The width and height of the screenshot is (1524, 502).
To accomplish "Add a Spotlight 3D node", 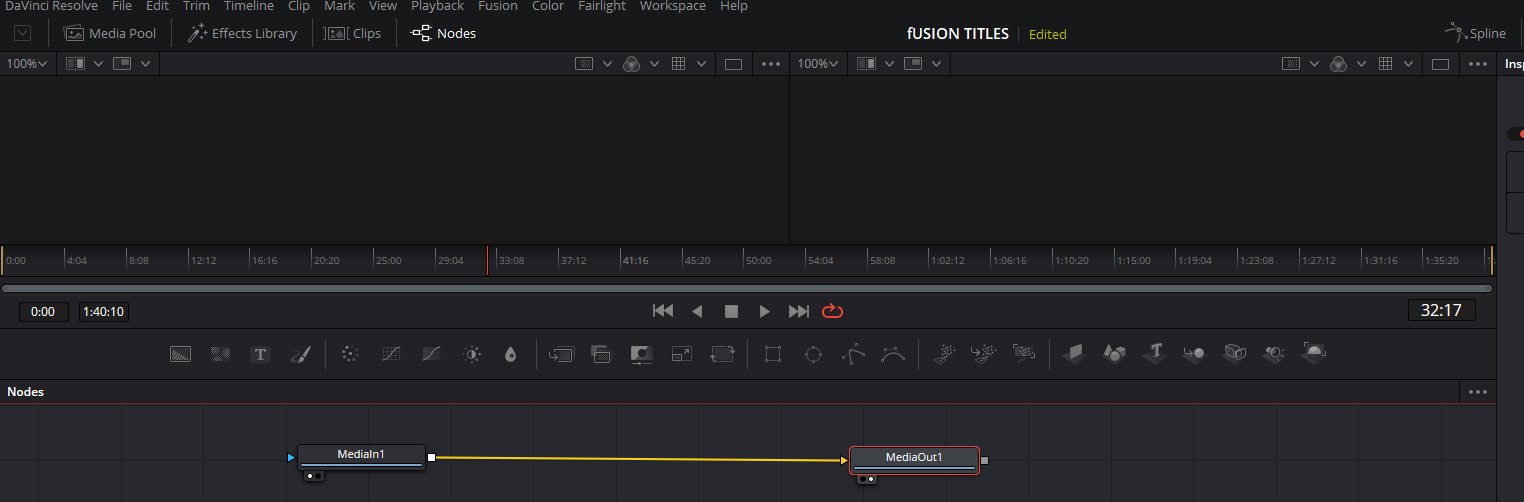I will click(1274, 353).
